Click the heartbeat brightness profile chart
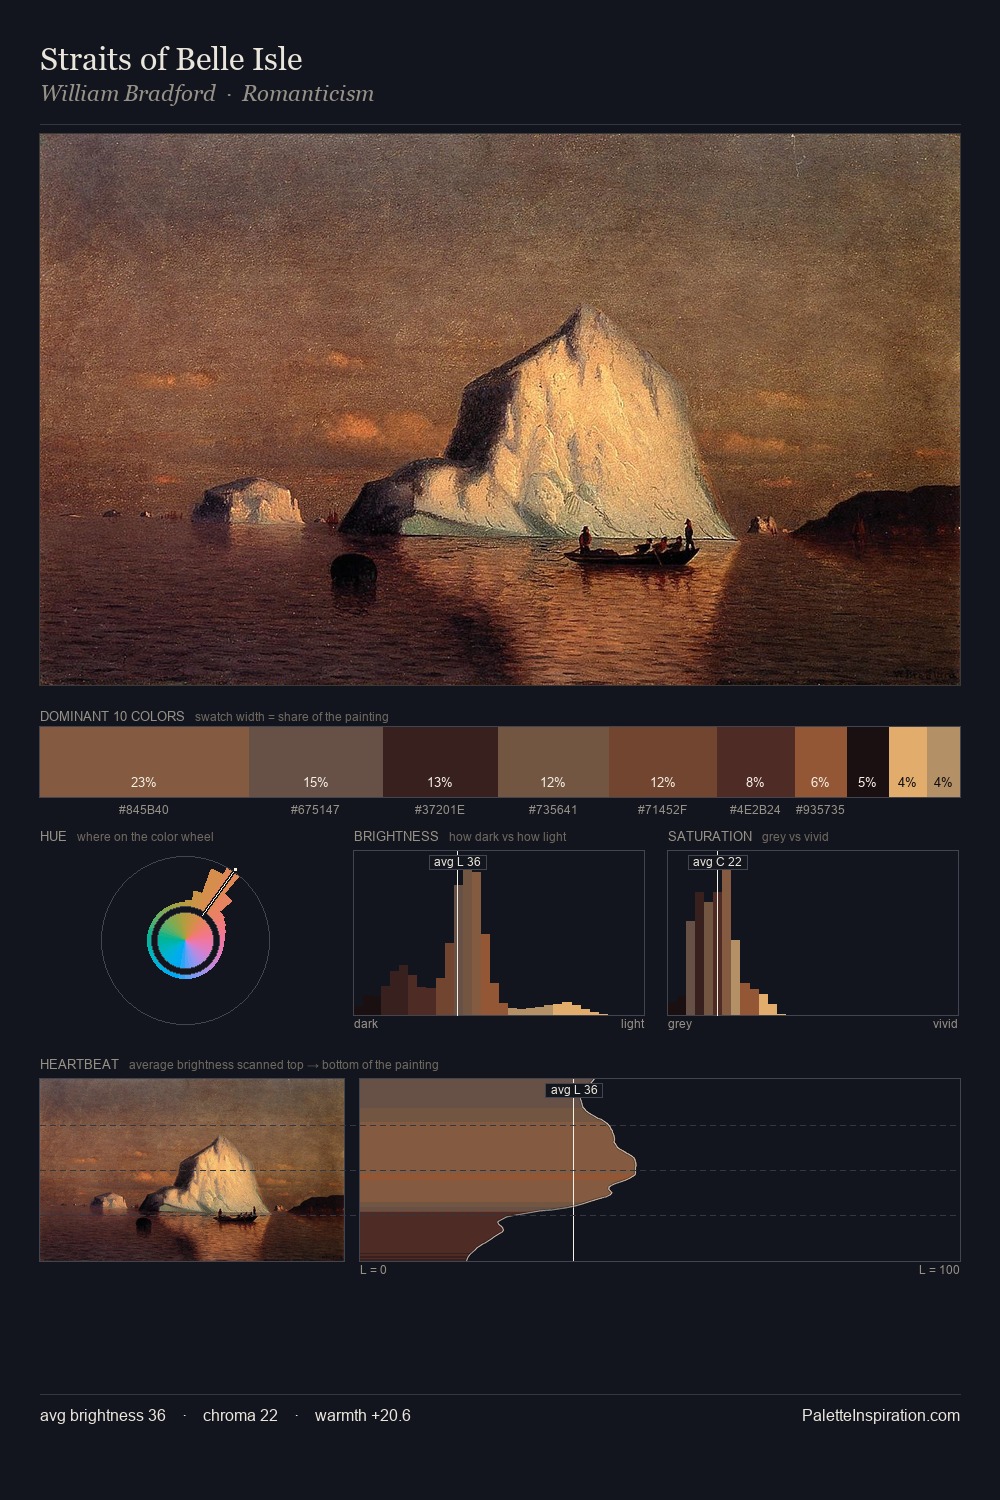This screenshot has width=1000, height=1500. coord(660,1170)
